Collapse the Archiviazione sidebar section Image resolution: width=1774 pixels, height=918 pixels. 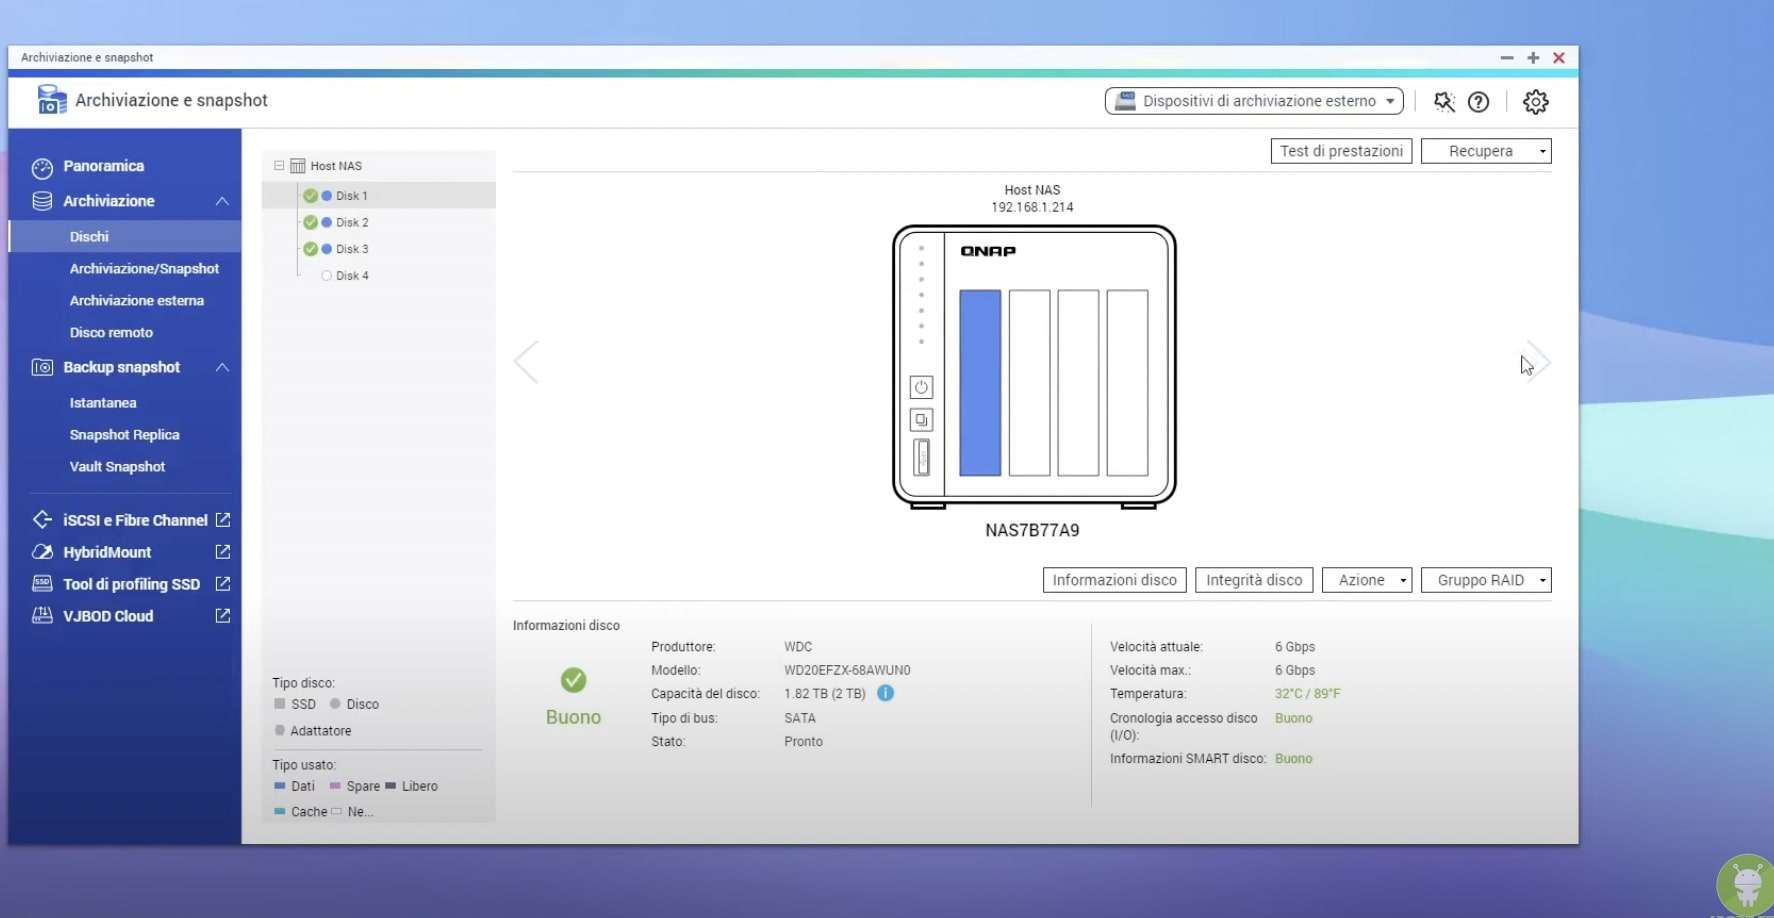[x=222, y=201]
